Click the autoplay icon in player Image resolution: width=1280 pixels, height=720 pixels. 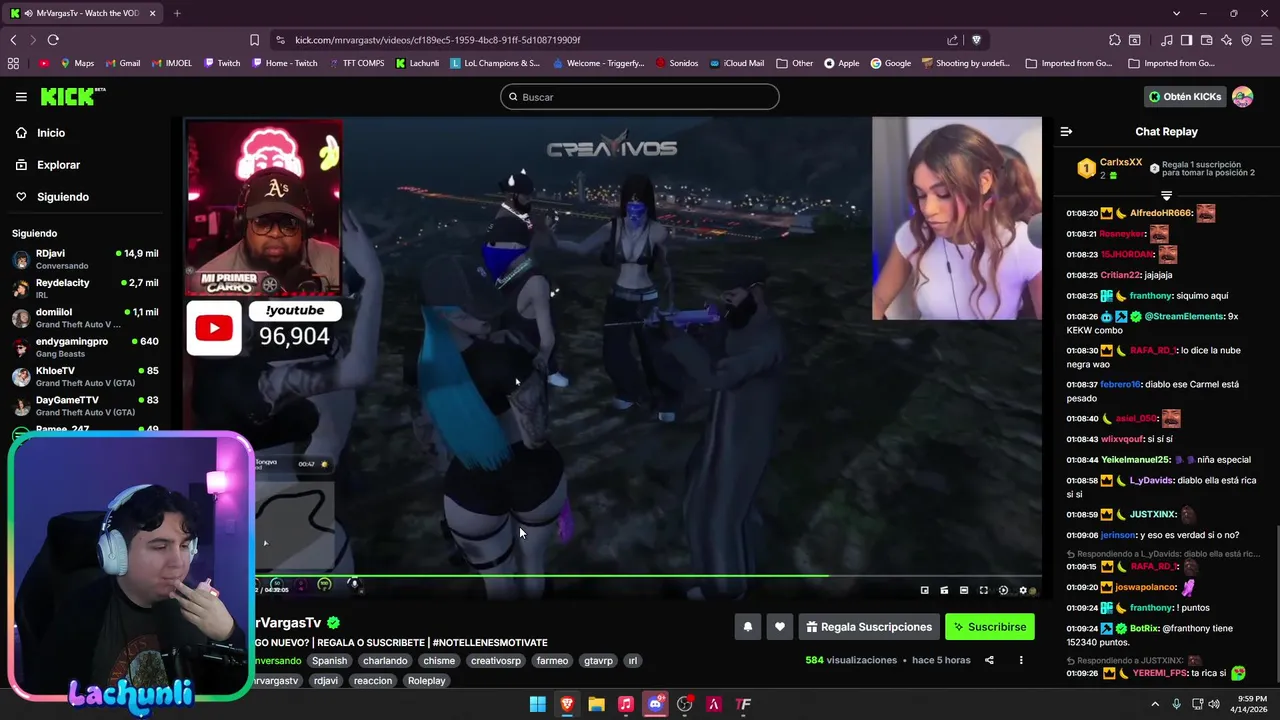[1004, 590]
